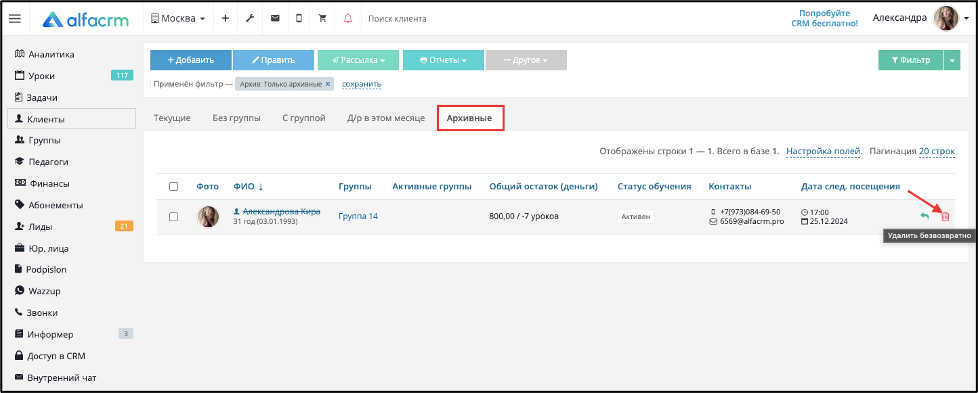Sort by Дата след. посещения column

tap(850, 186)
